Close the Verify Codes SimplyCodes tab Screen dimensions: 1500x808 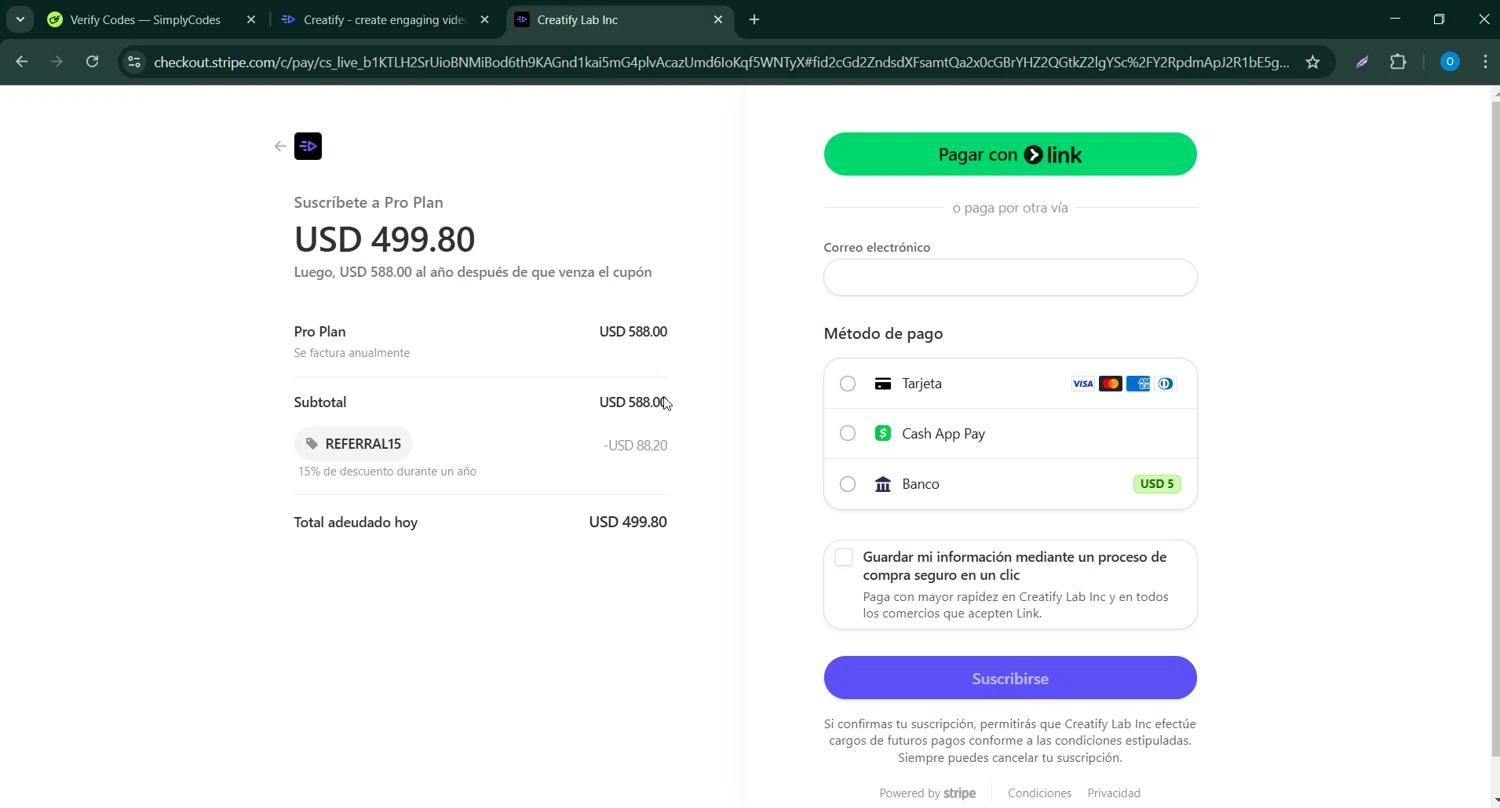[x=251, y=19]
